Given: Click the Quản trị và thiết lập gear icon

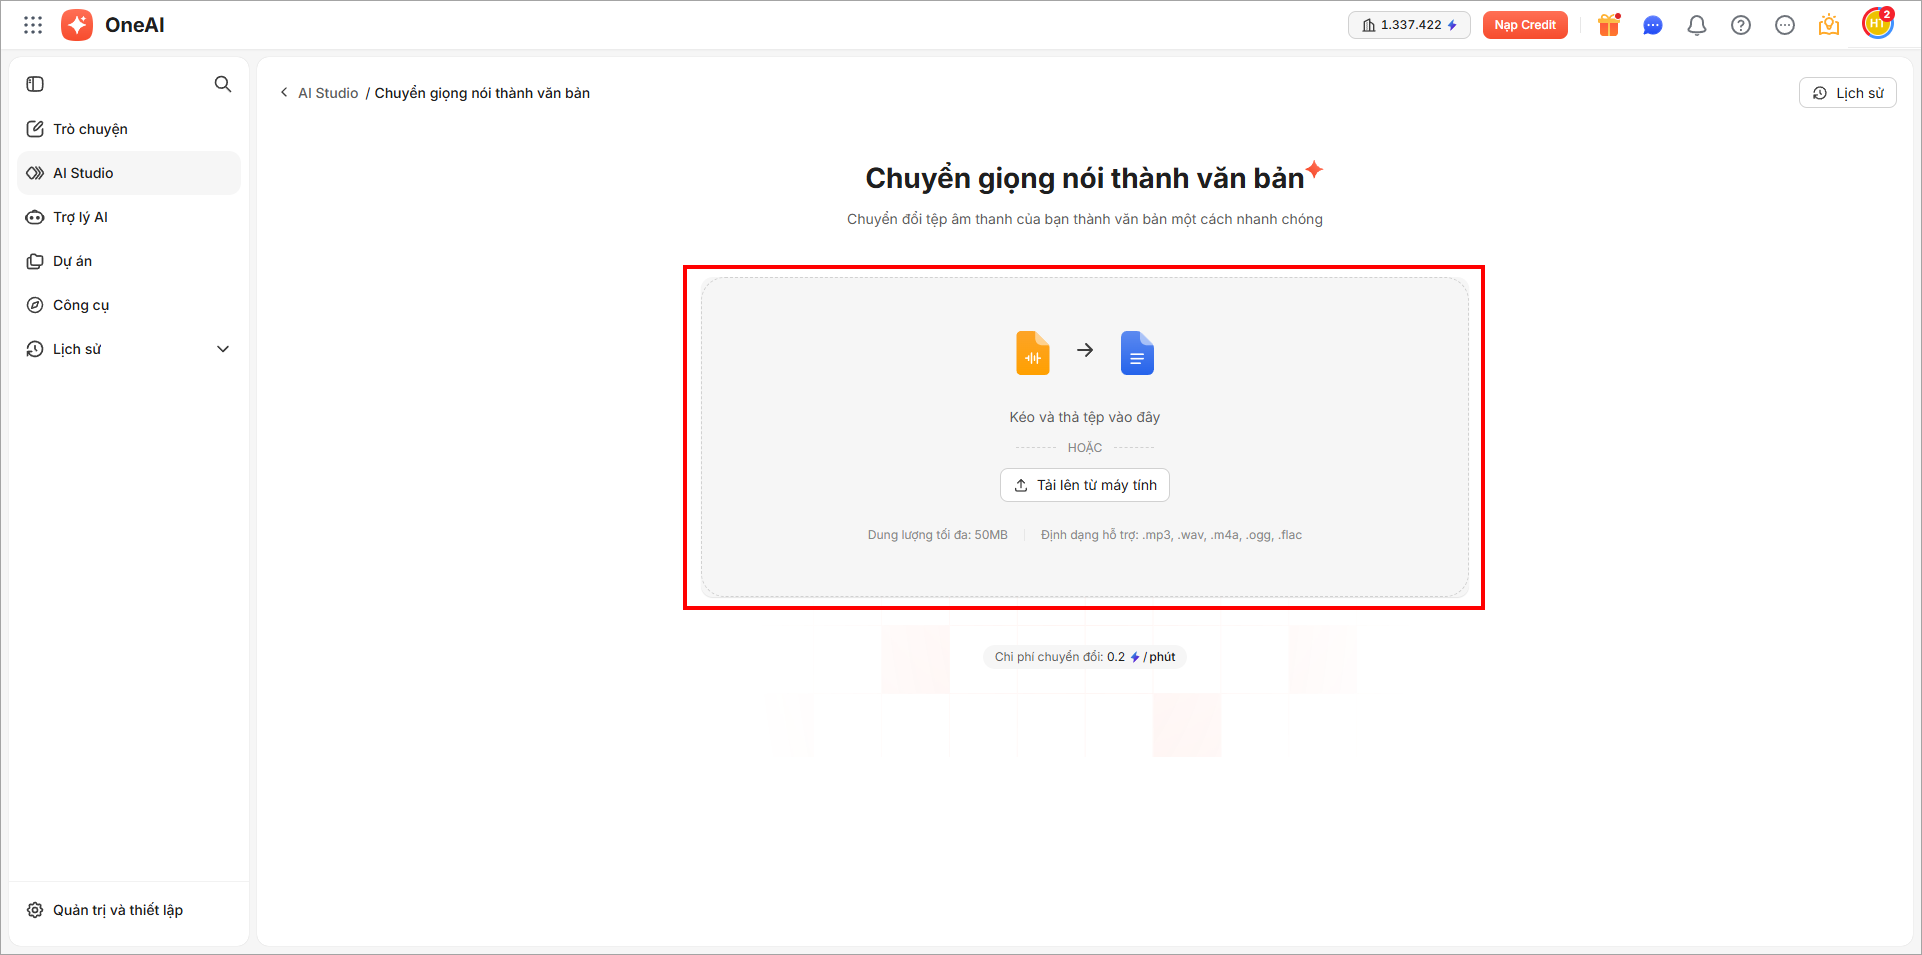Looking at the screenshot, I should (x=35, y=910).
